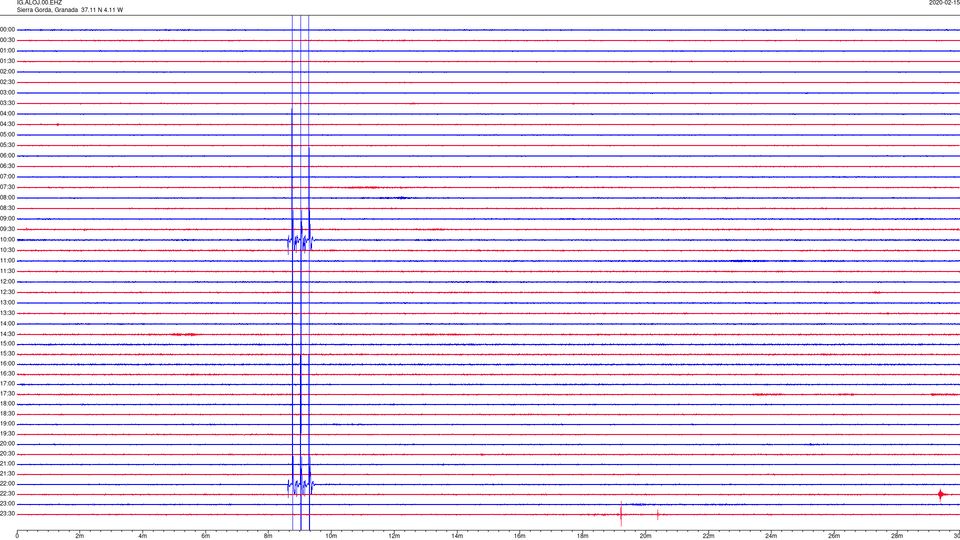Click the red noise burst on 14:30 trace near 5m
The height and width of the screenshot is (540, 960).
[184, 334]
